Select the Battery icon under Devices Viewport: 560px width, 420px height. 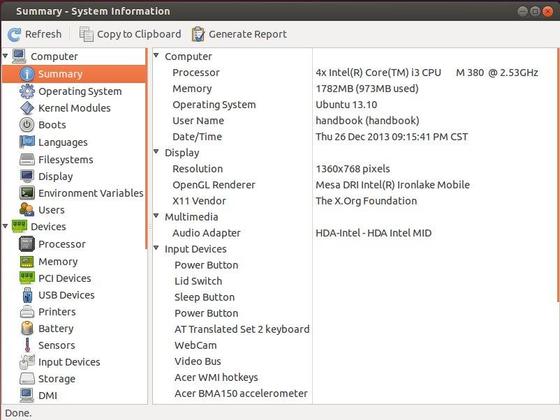(27, 328)
